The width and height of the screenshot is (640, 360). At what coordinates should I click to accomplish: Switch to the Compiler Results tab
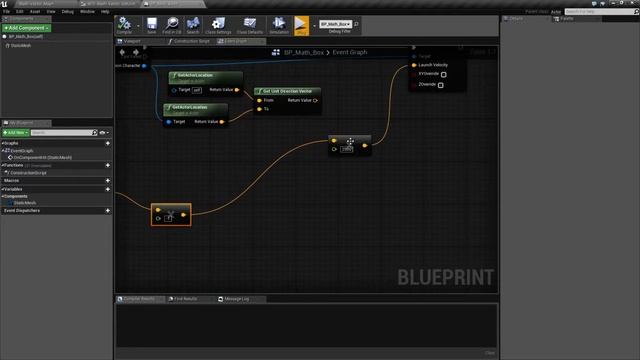tap(140, 299)
